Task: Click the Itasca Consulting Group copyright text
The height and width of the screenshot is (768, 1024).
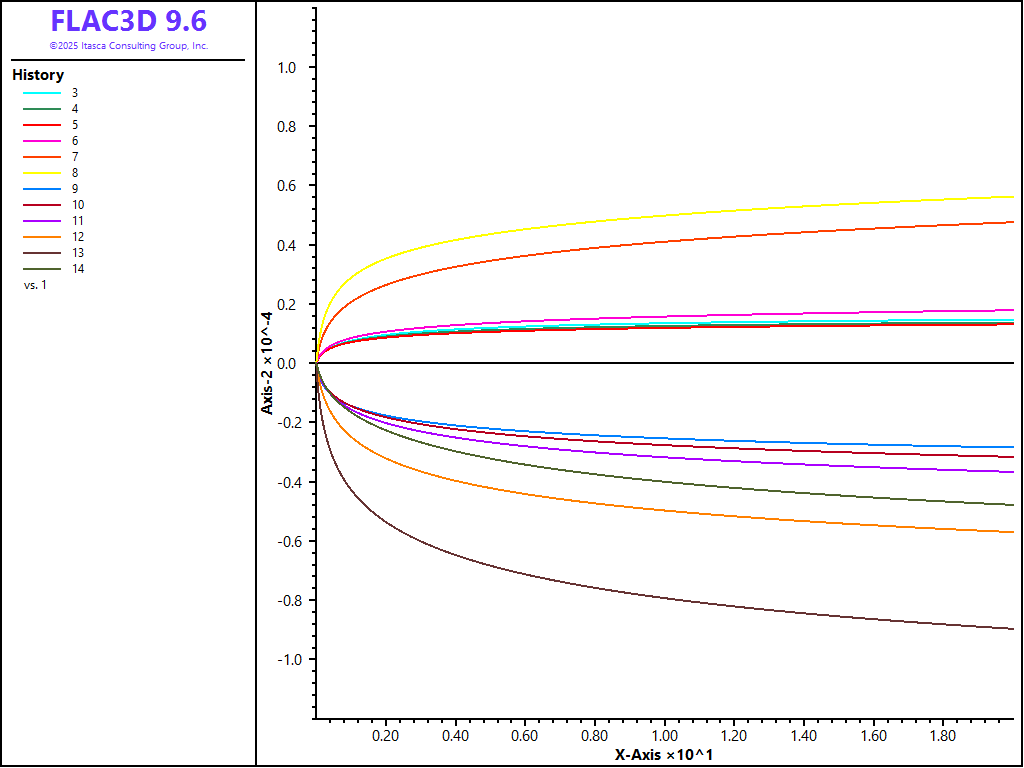Action: (128, 46)
